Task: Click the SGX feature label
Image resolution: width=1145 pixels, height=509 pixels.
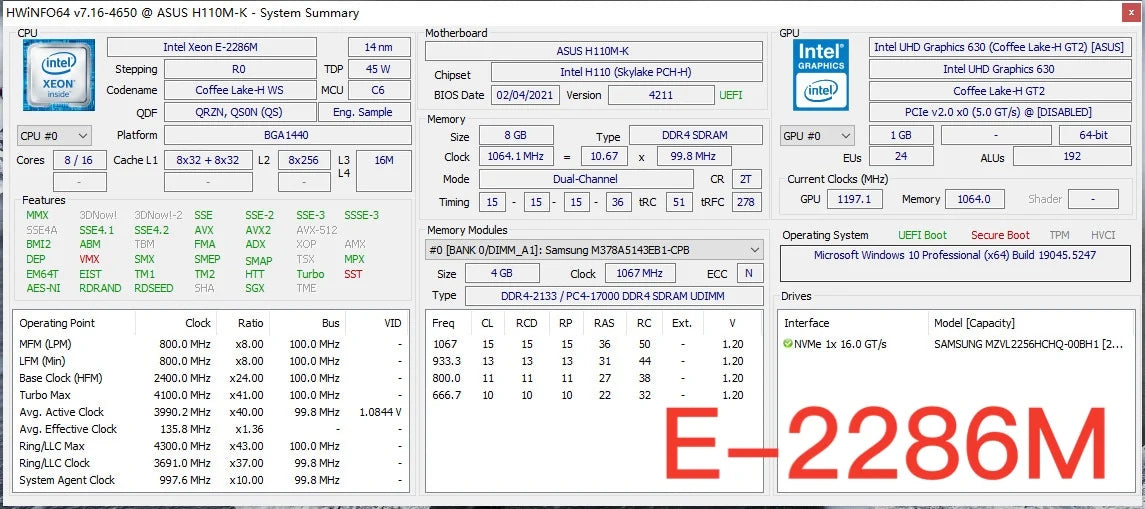Action: [x=256, y=288]
